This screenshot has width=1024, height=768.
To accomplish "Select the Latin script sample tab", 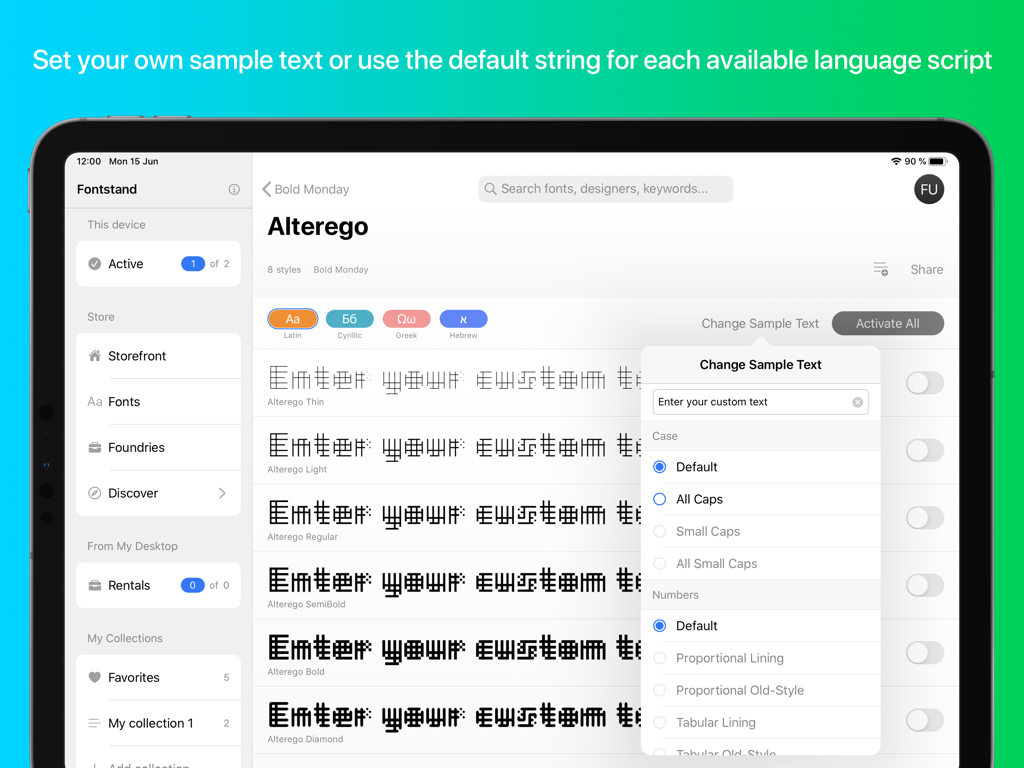I will click(x=292, y=319).
